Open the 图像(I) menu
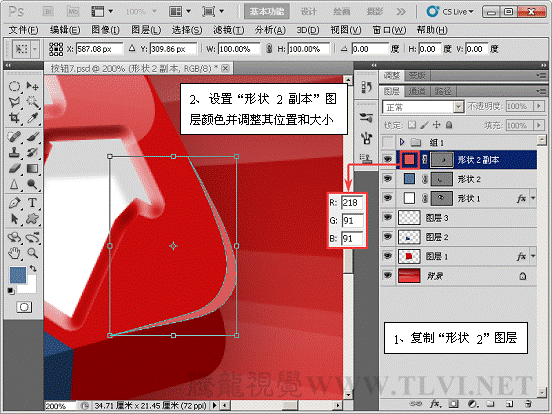 pos(105,30)
